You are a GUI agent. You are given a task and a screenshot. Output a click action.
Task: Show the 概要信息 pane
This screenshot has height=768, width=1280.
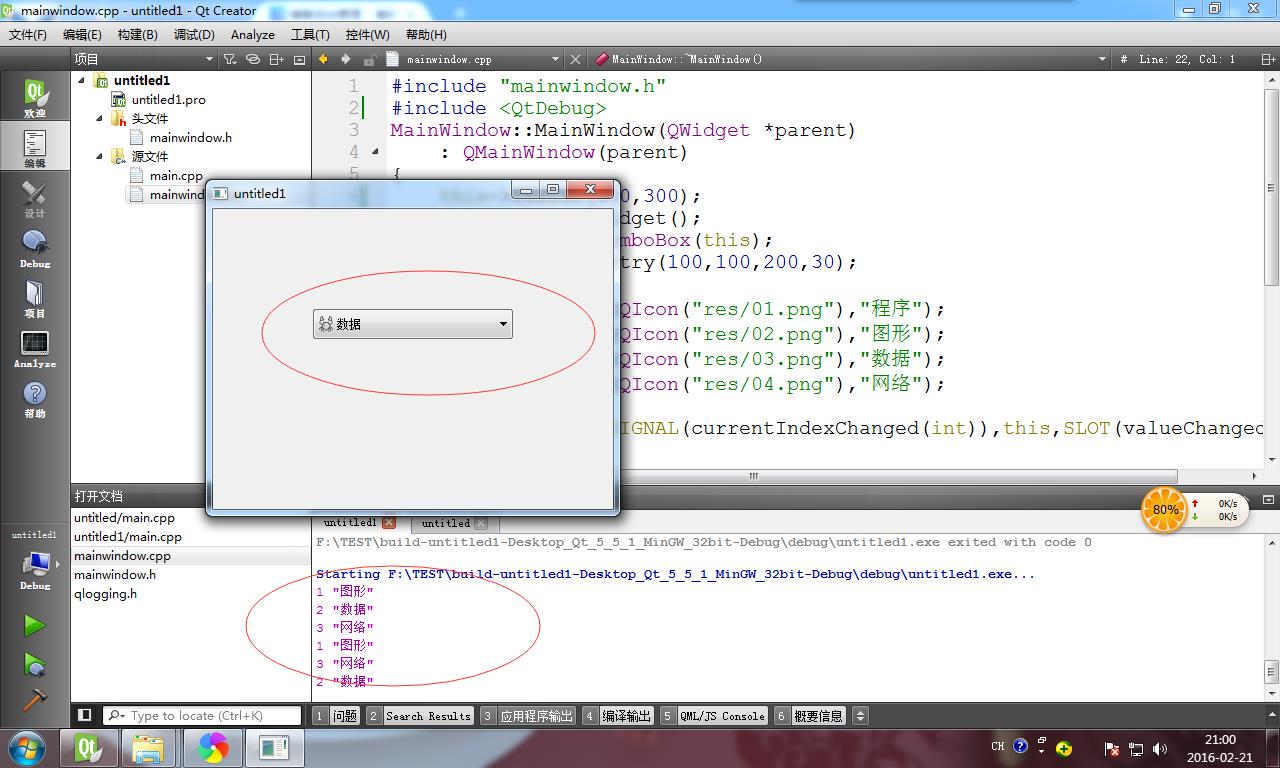(809, 716)
